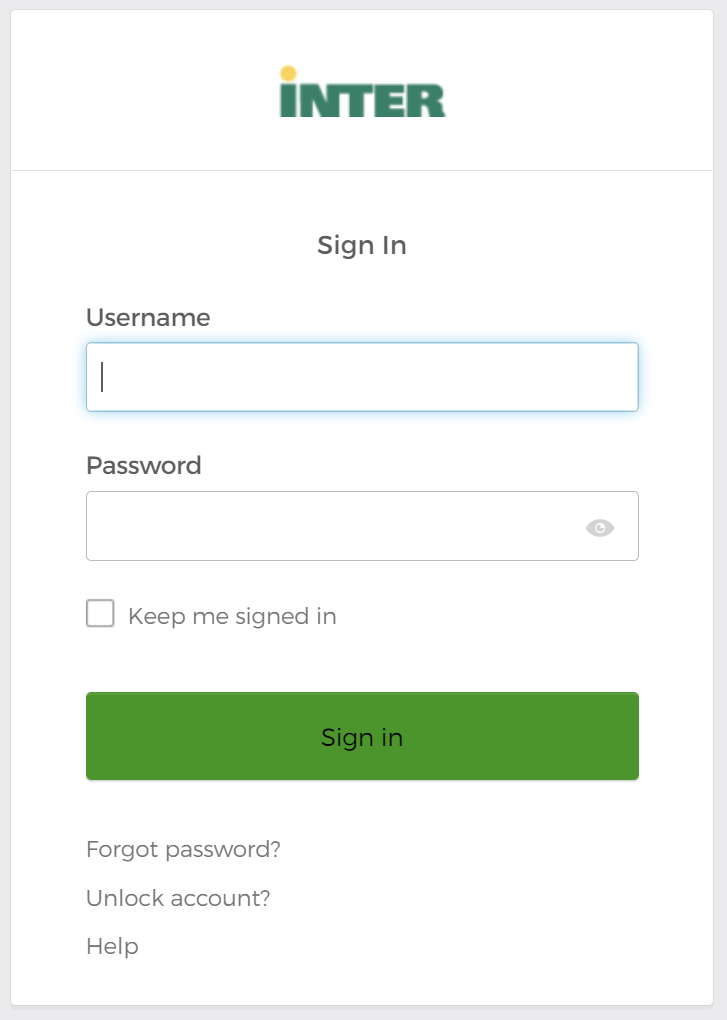
Task: Click the Sign In heading
Action: click(x=362, y=245)
